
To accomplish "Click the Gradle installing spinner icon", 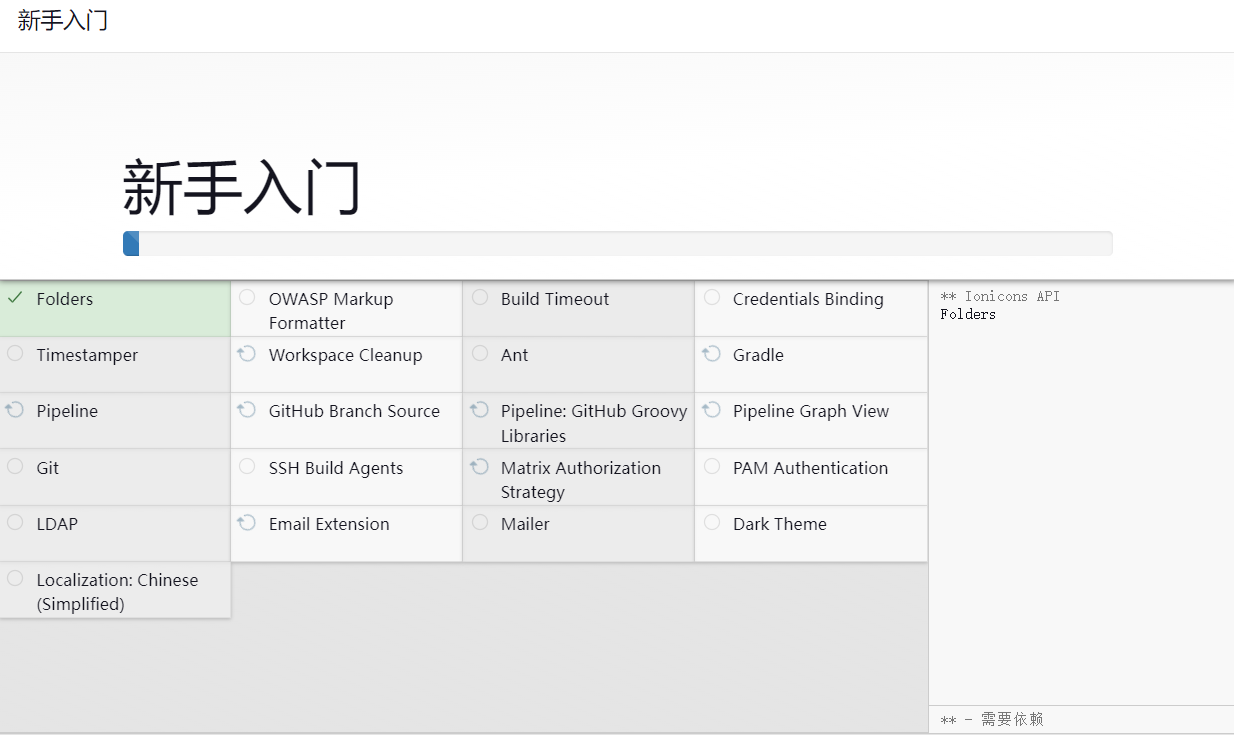I will [x=711, y=354].
